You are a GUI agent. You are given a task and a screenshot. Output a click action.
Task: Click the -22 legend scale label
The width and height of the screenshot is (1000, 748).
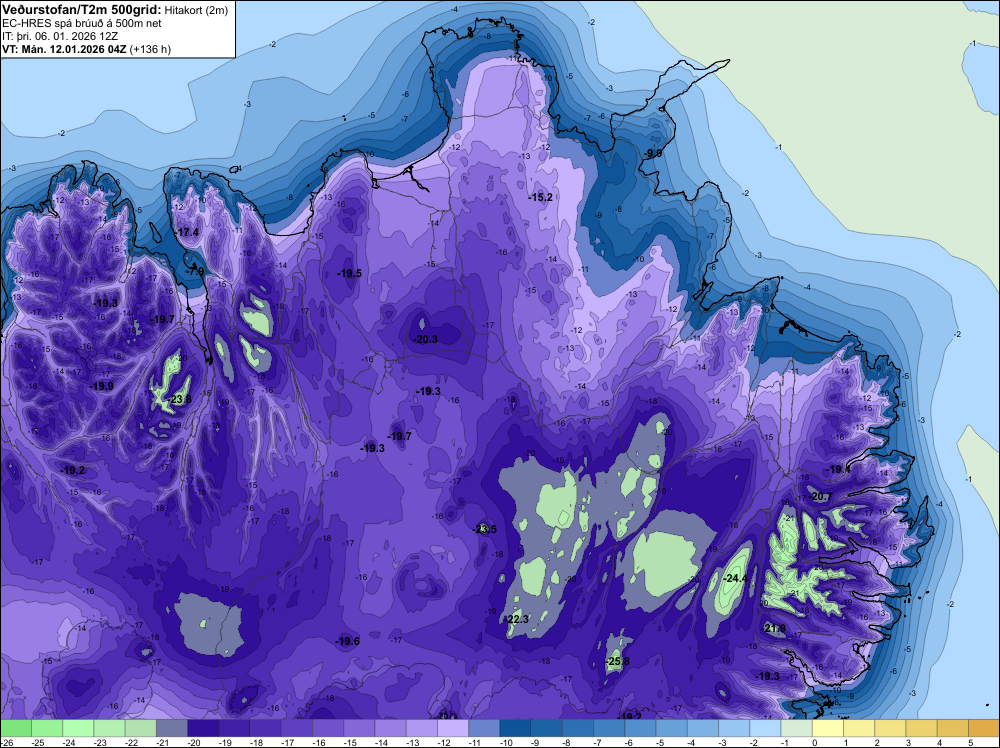point(132,742)
